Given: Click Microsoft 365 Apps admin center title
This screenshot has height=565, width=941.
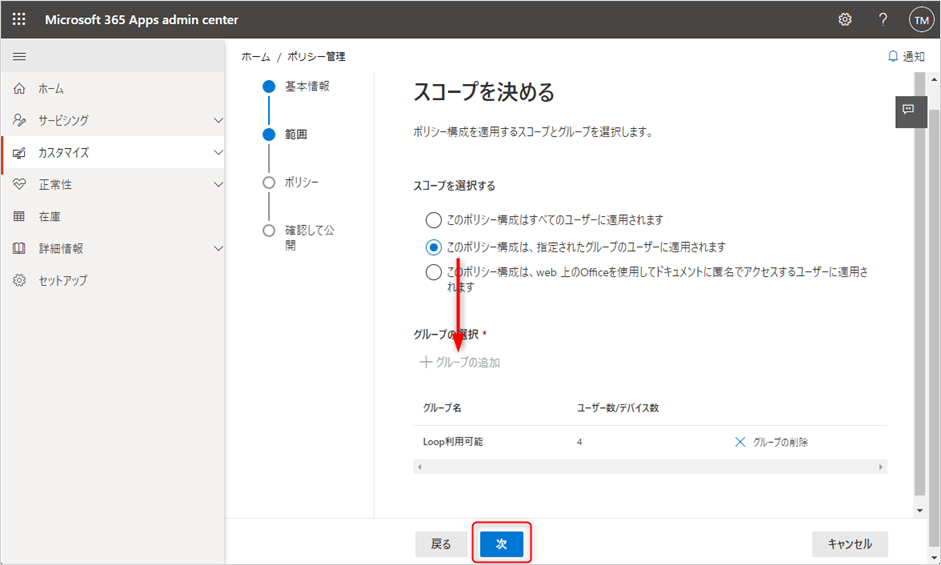Looking at the screenshot, I should coord(142,20).
